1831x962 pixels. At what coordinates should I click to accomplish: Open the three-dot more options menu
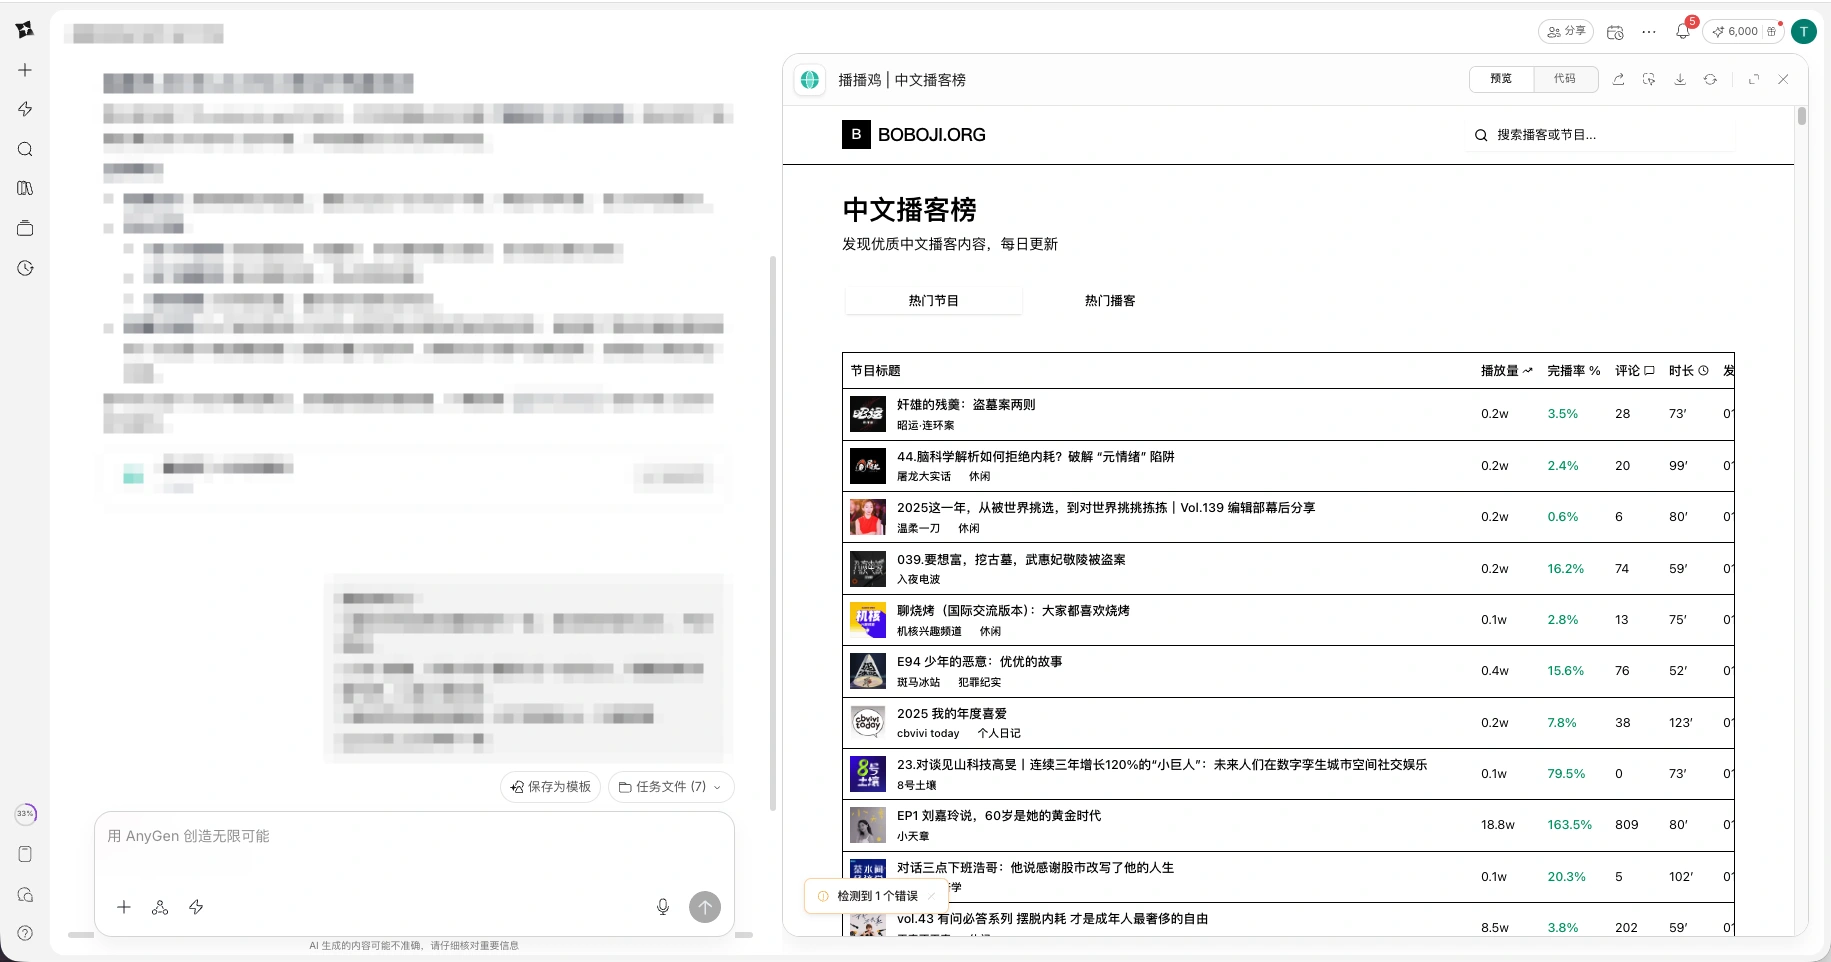pyautogui.click(x=1649, y=32)
